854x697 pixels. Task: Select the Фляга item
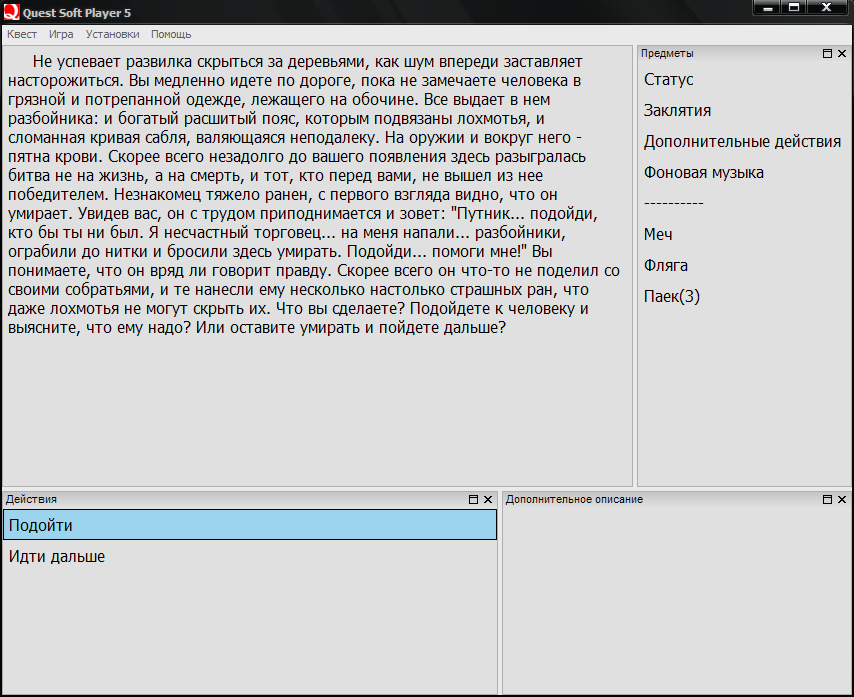coord(666,266)
